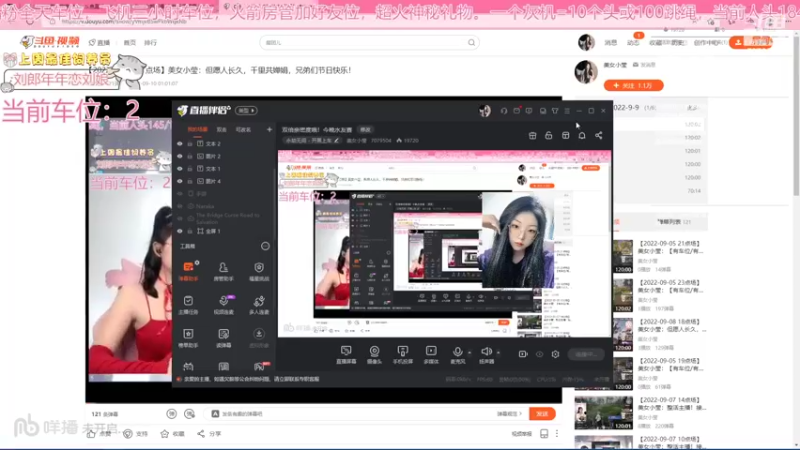Screen dimensions: 800x450
Task: Show the hidden Nanaka source
Action: (180, 206)
